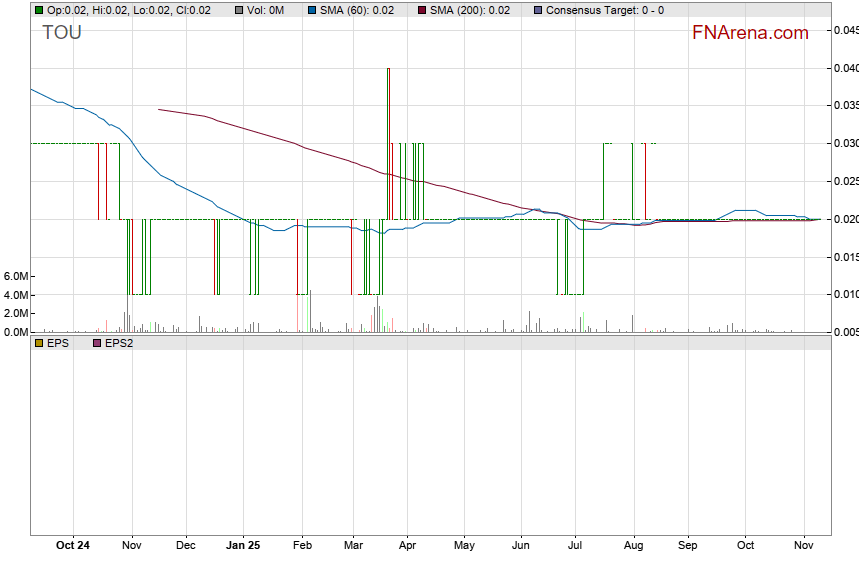Image resolution: width=859 pixels, height=566 pixels.
Task: Click the blue SMA (60) legend square
Action: coord(311,10)
